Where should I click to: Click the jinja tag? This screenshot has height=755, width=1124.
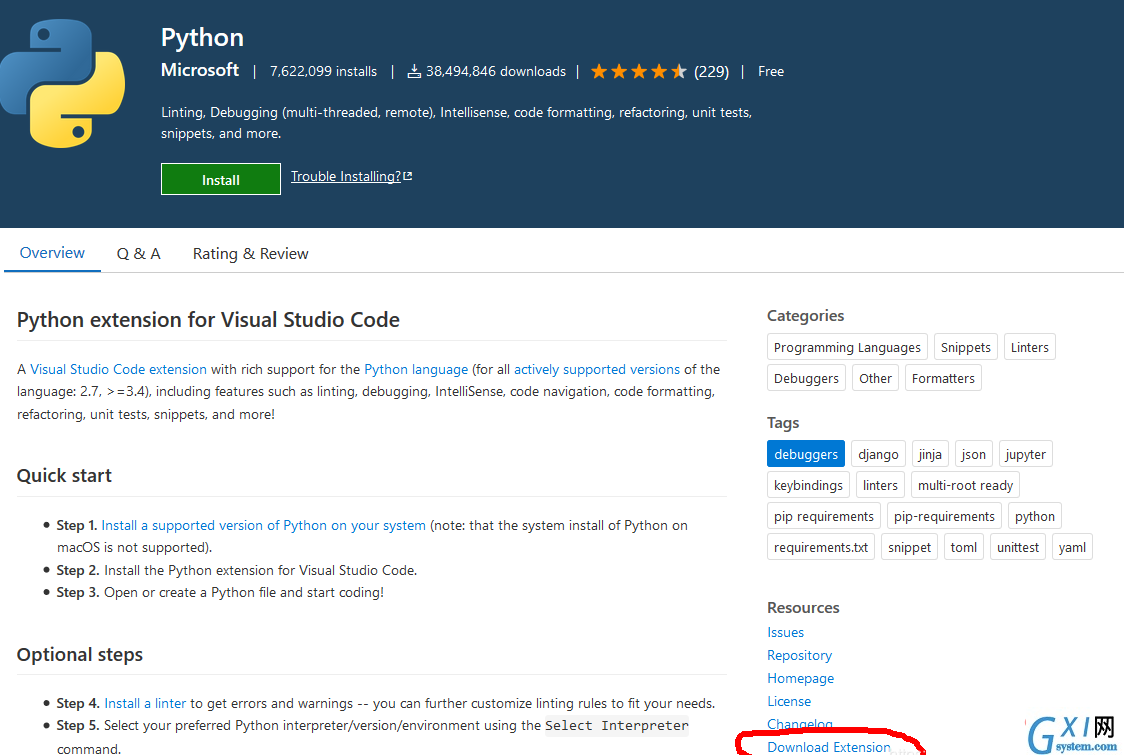point(930,454)
